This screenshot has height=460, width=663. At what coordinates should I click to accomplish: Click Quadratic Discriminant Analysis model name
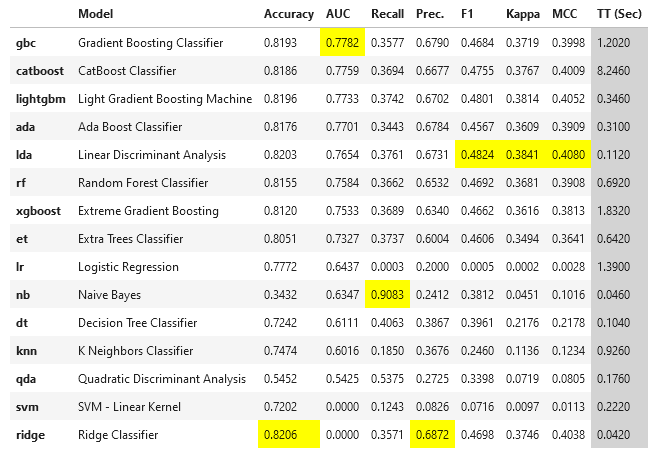click(162, 379)
